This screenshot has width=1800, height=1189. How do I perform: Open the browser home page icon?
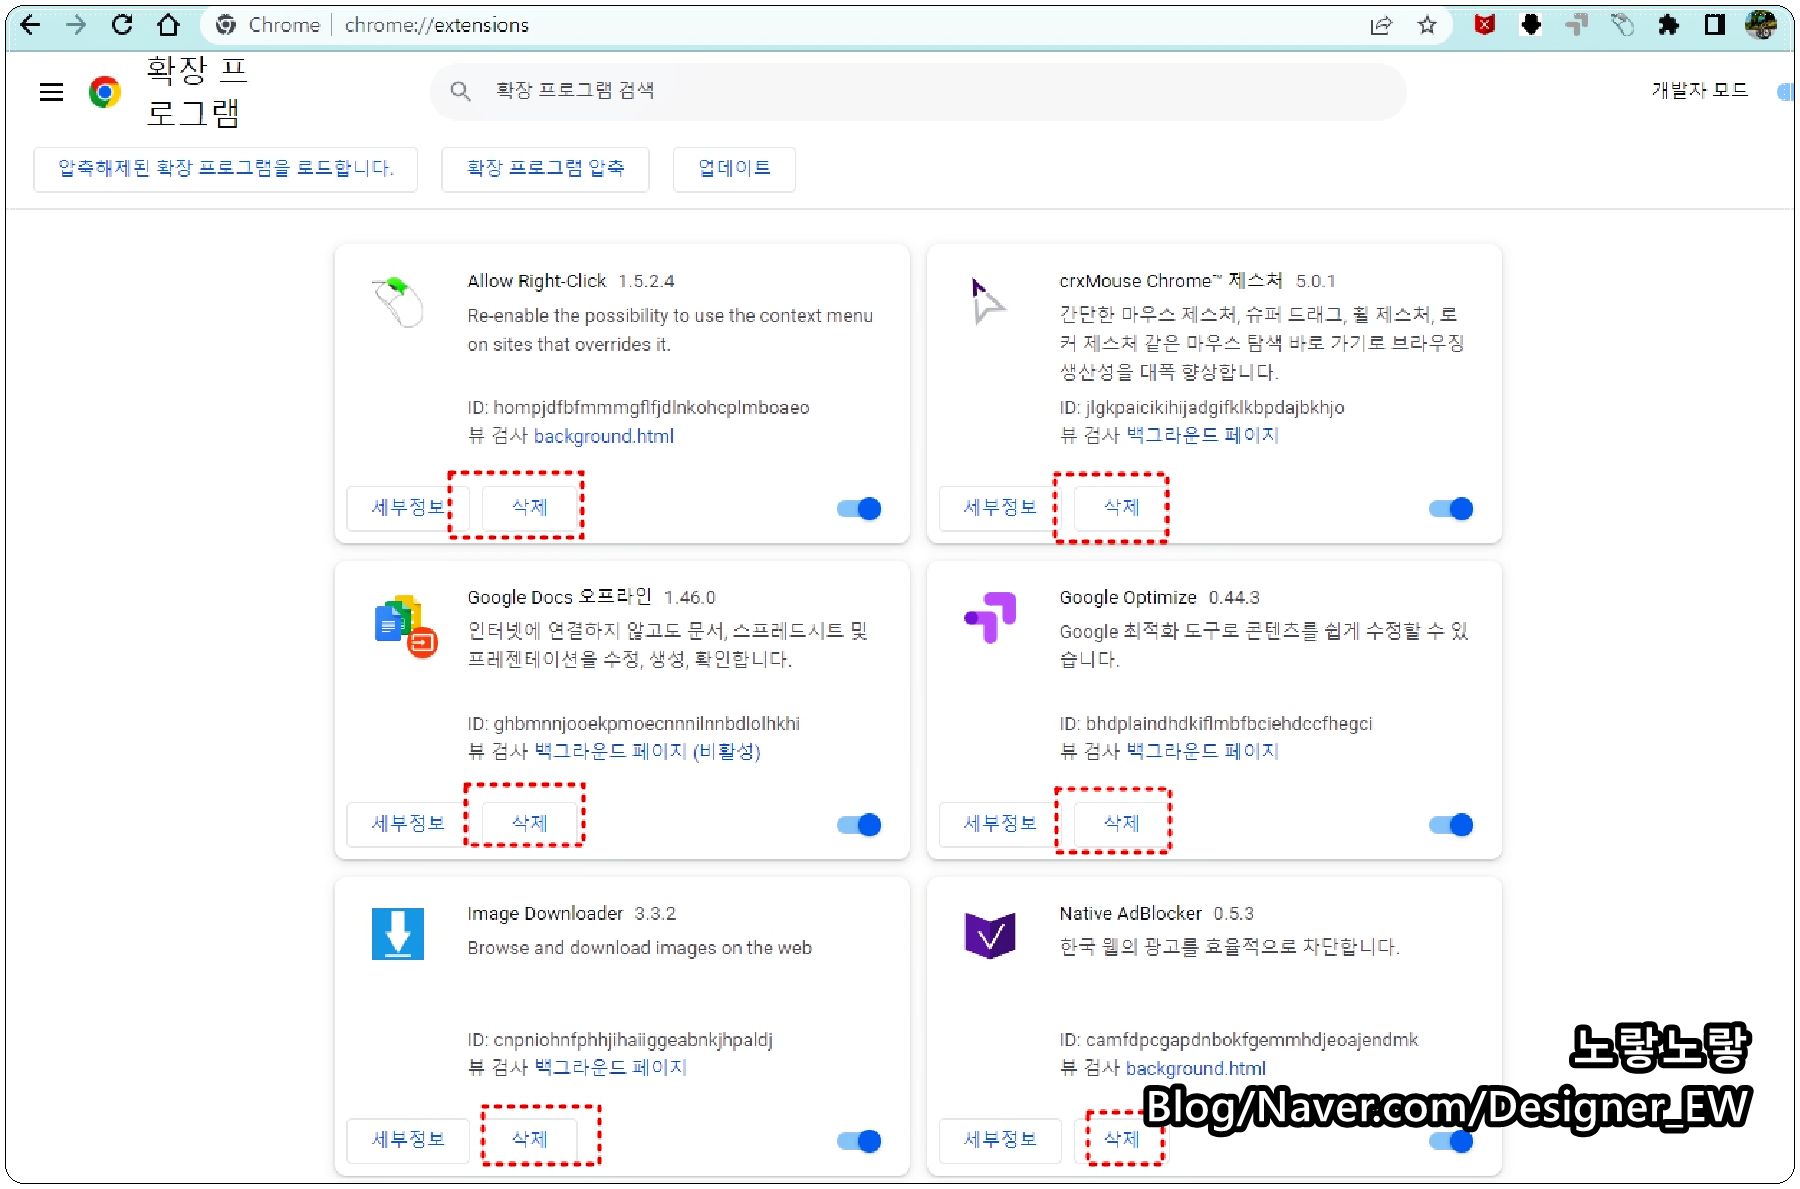168,25
